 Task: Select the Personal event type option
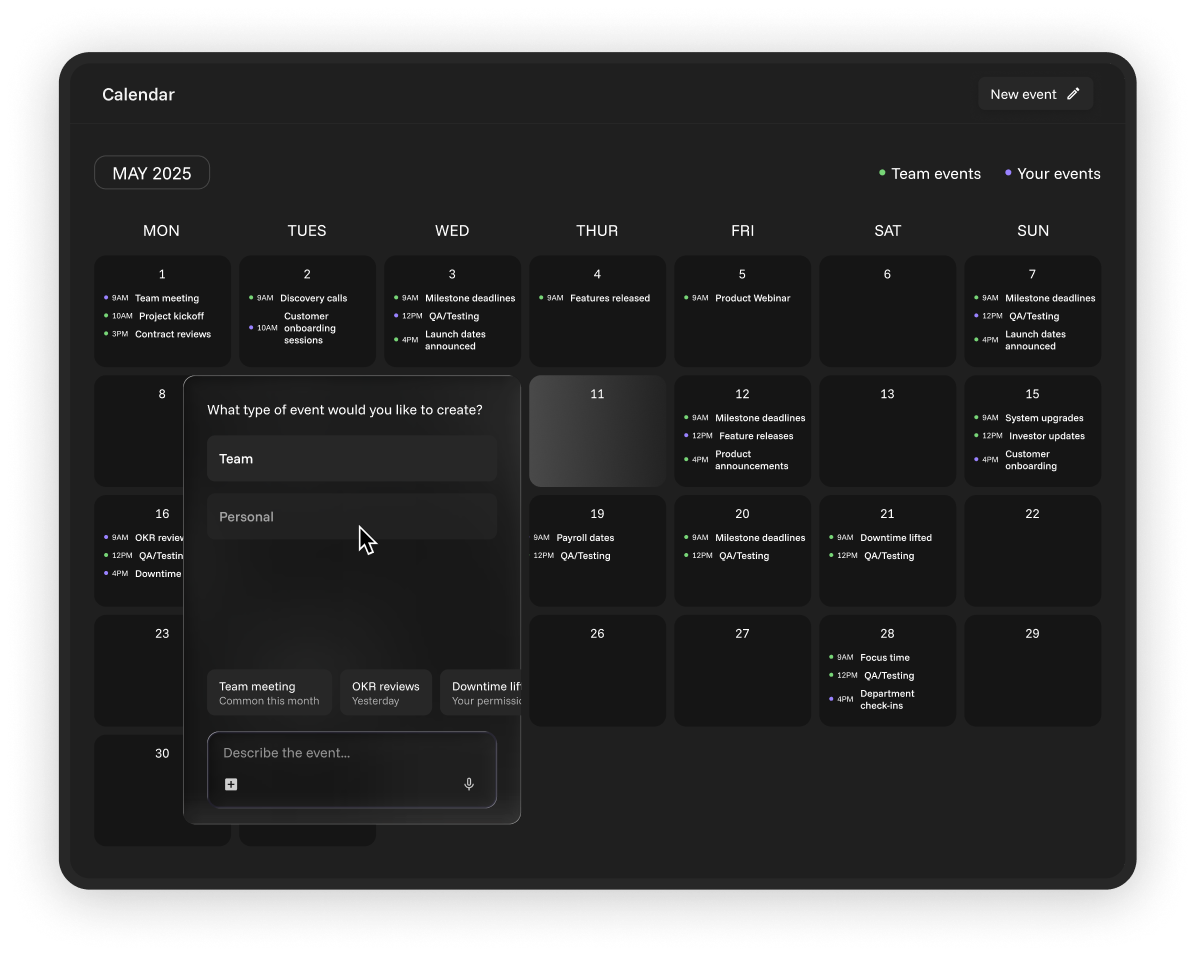point(351,517)
